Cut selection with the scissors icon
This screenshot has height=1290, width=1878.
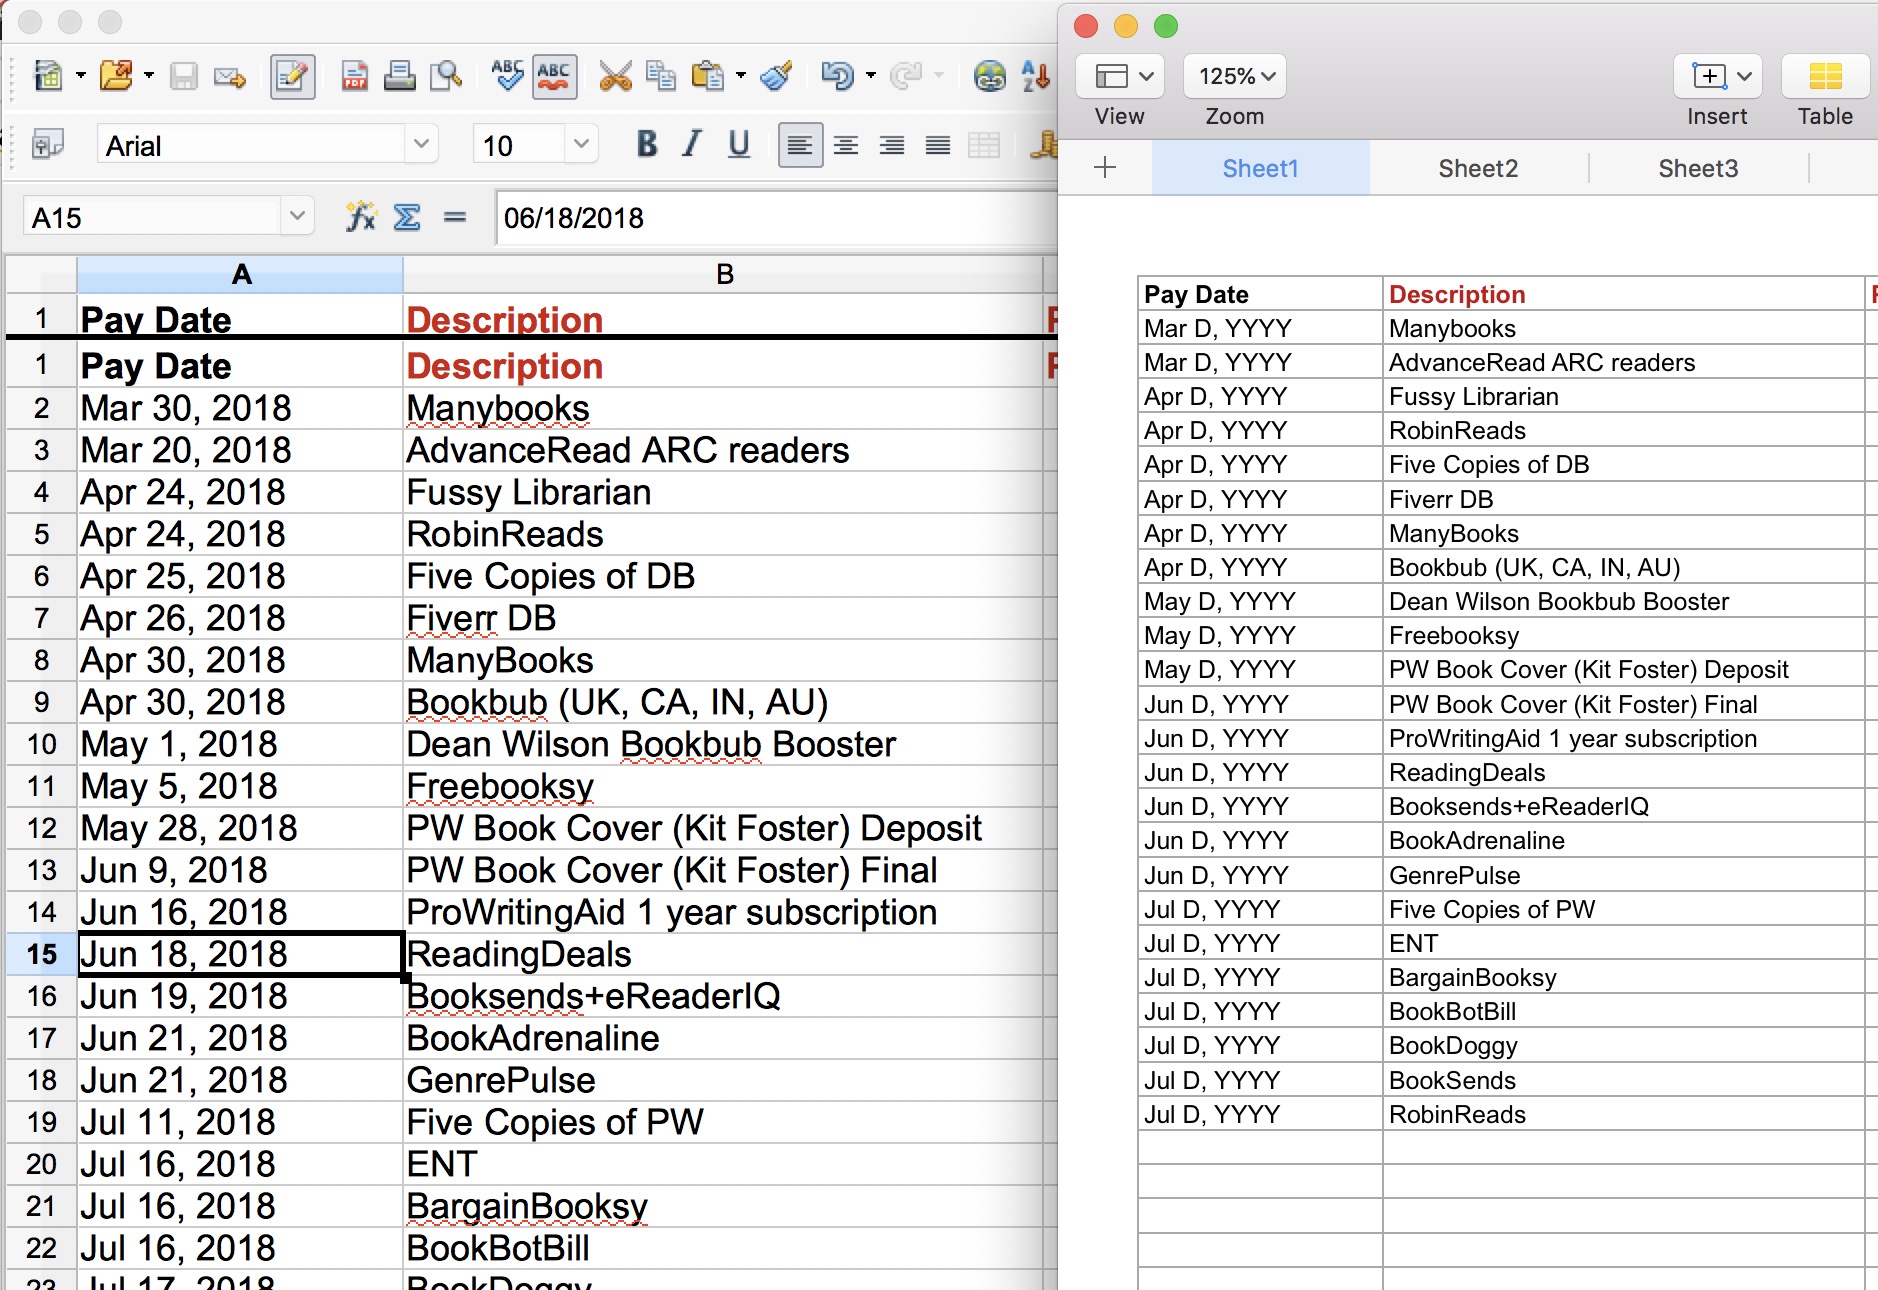coord(615,76)
